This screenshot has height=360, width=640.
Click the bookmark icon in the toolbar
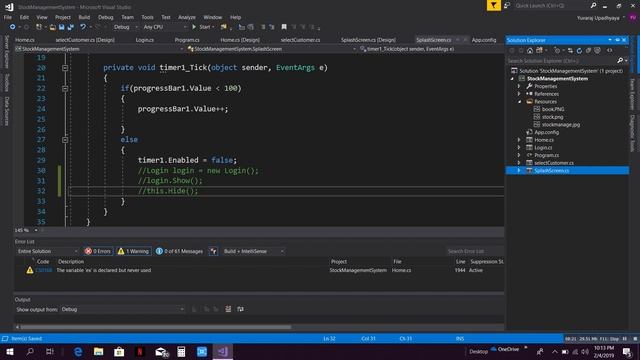click(x=284, y=27)
